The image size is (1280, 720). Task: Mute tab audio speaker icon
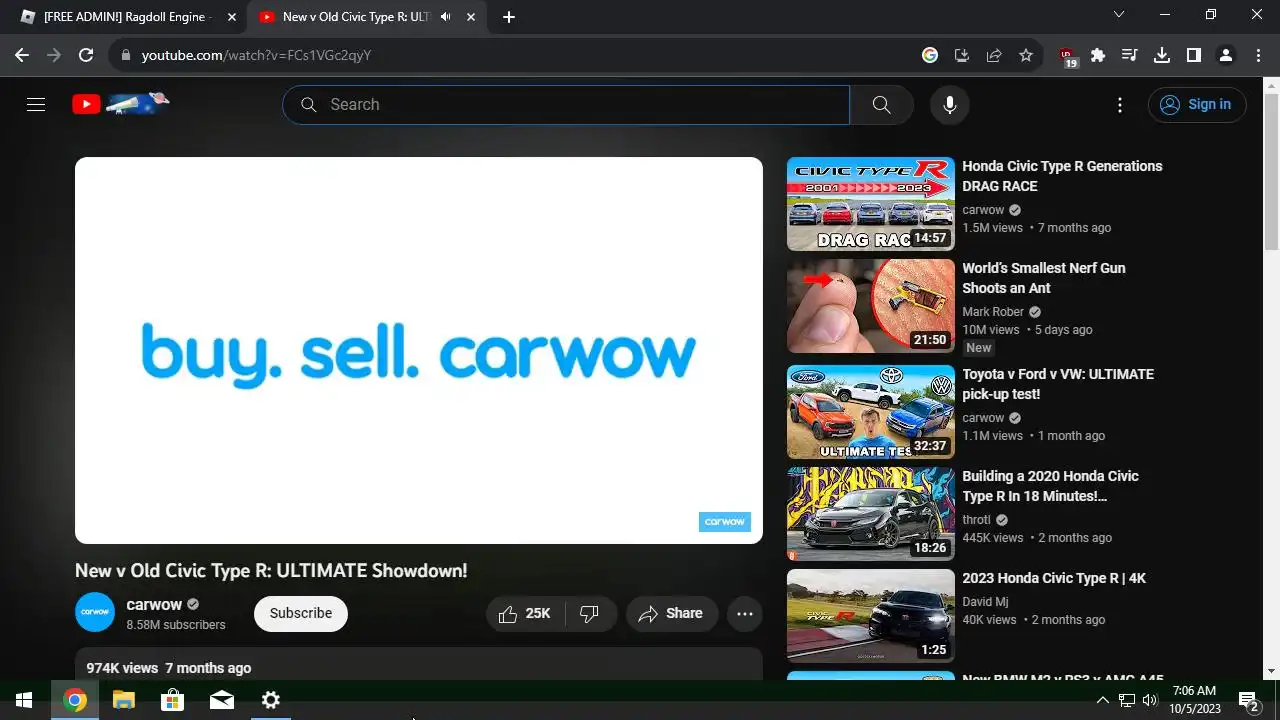445,17
